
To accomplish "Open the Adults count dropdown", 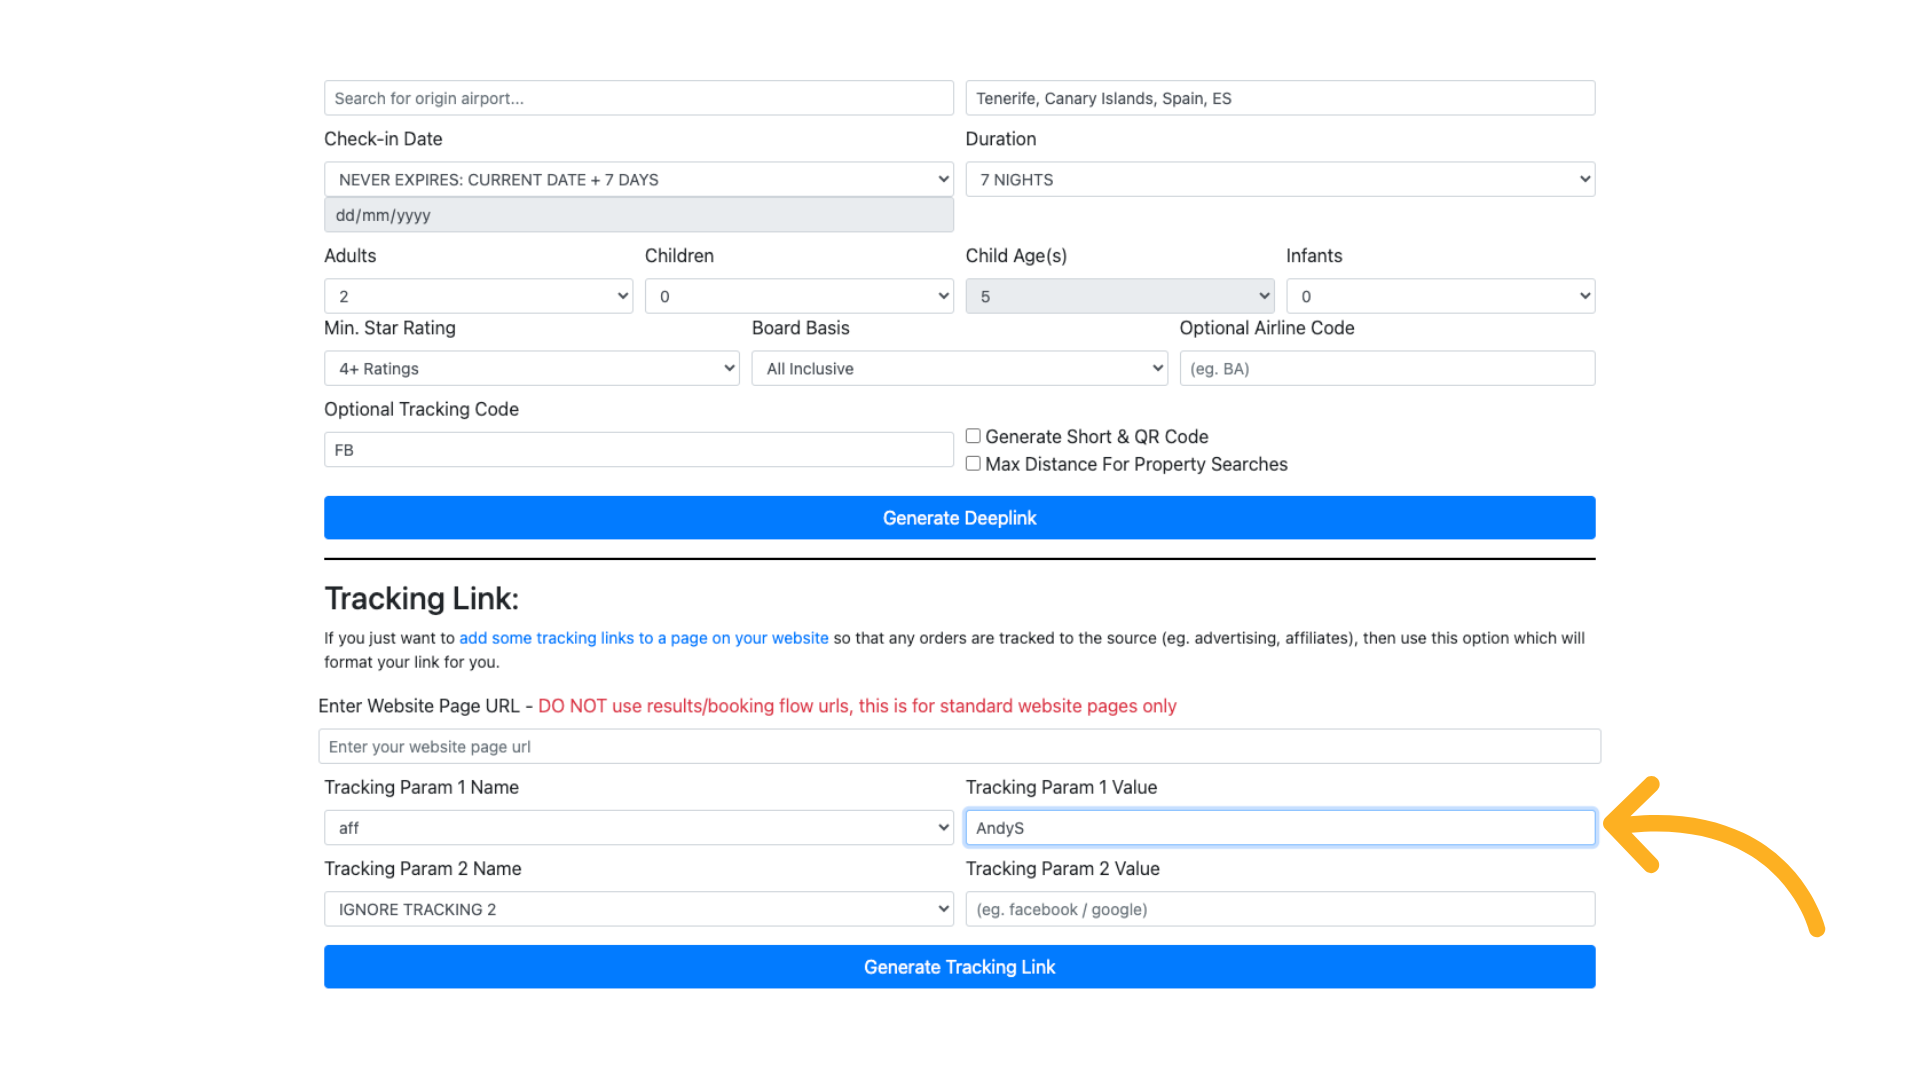I will (x=478, y=296).
